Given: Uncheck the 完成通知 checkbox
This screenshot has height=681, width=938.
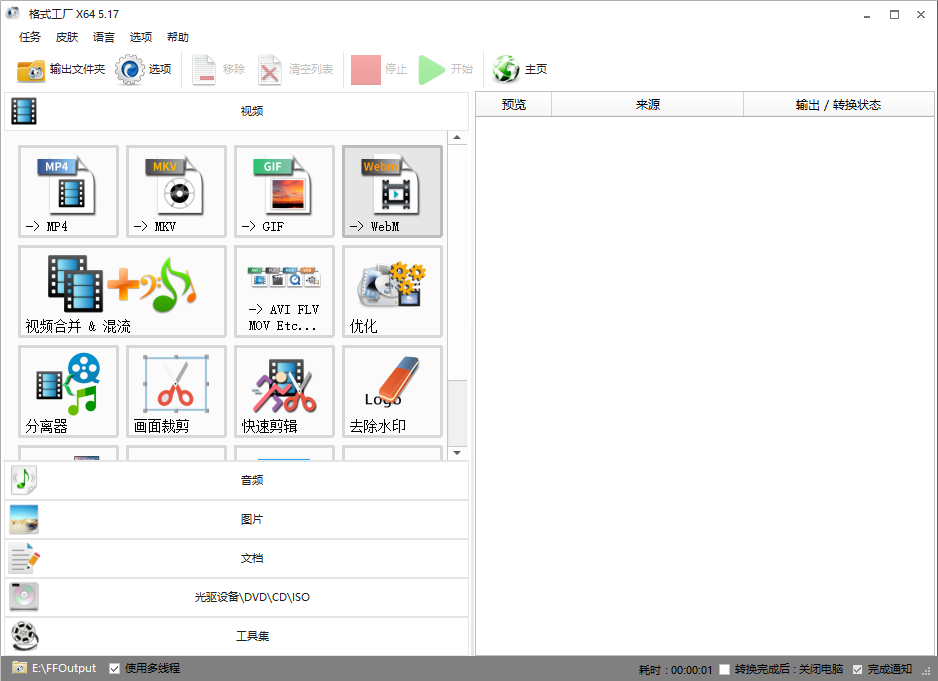Looking at the screenshot, I should click(857, 669).
